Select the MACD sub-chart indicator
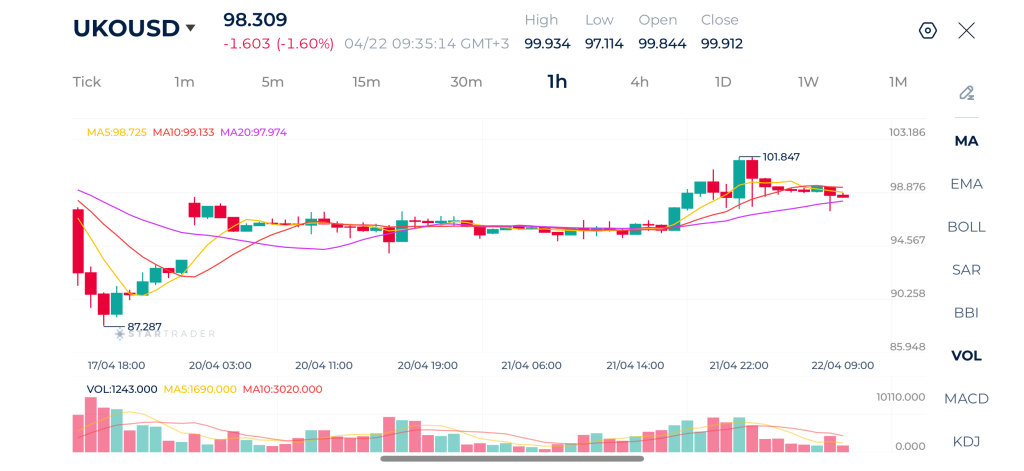The image size is (1024, 471). click(x=967, y=398)
